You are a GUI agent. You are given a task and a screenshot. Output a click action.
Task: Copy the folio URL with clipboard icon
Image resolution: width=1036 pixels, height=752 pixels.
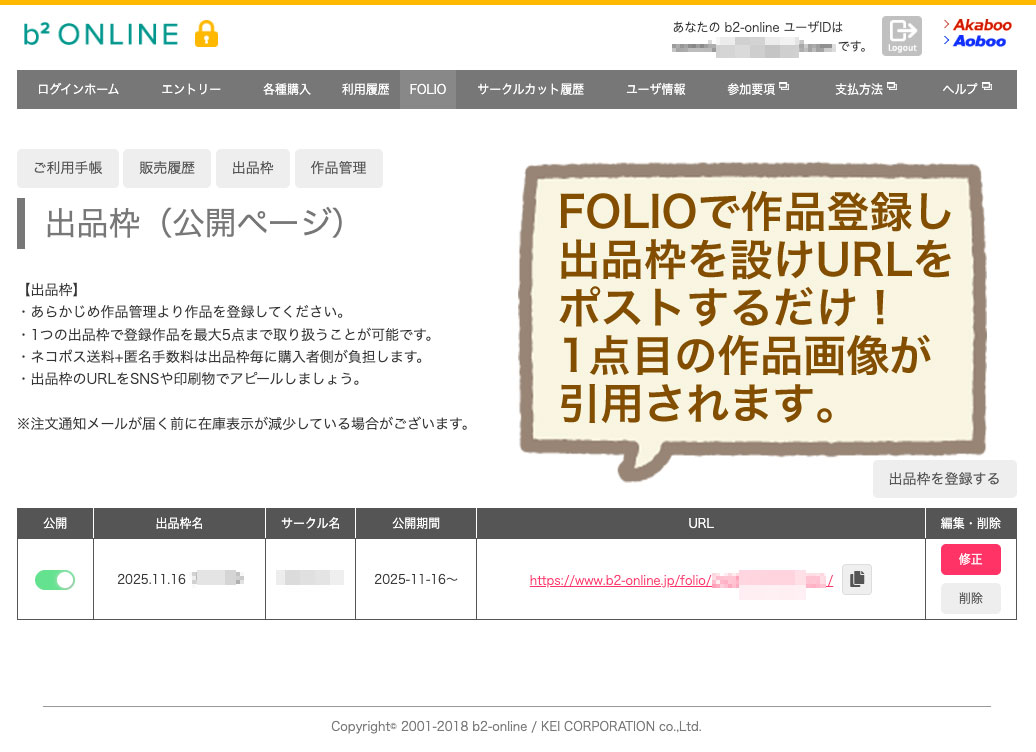click(x=857, y=579)
